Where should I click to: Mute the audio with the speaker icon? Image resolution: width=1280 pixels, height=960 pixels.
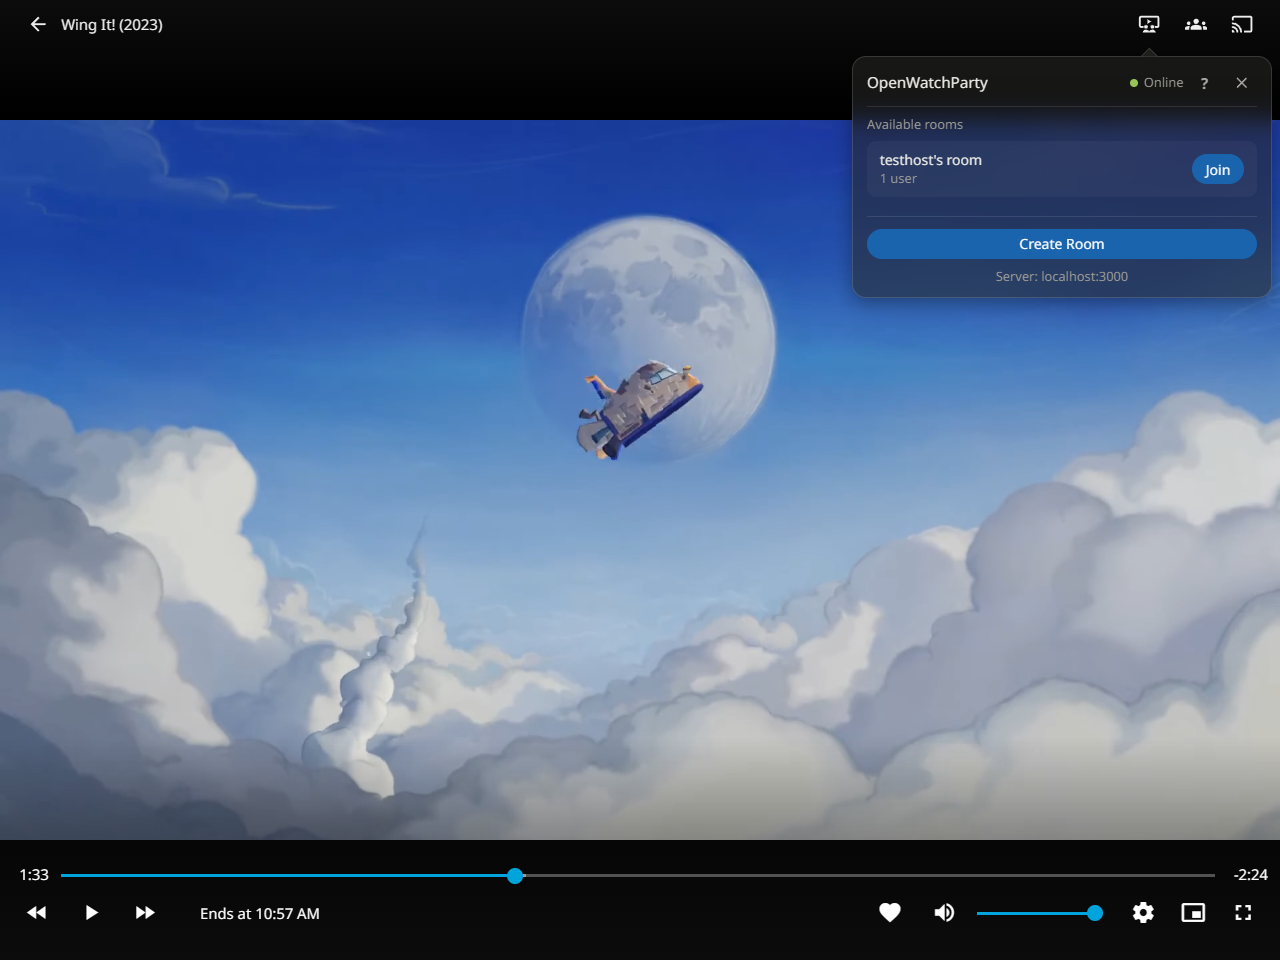[944, 912]
